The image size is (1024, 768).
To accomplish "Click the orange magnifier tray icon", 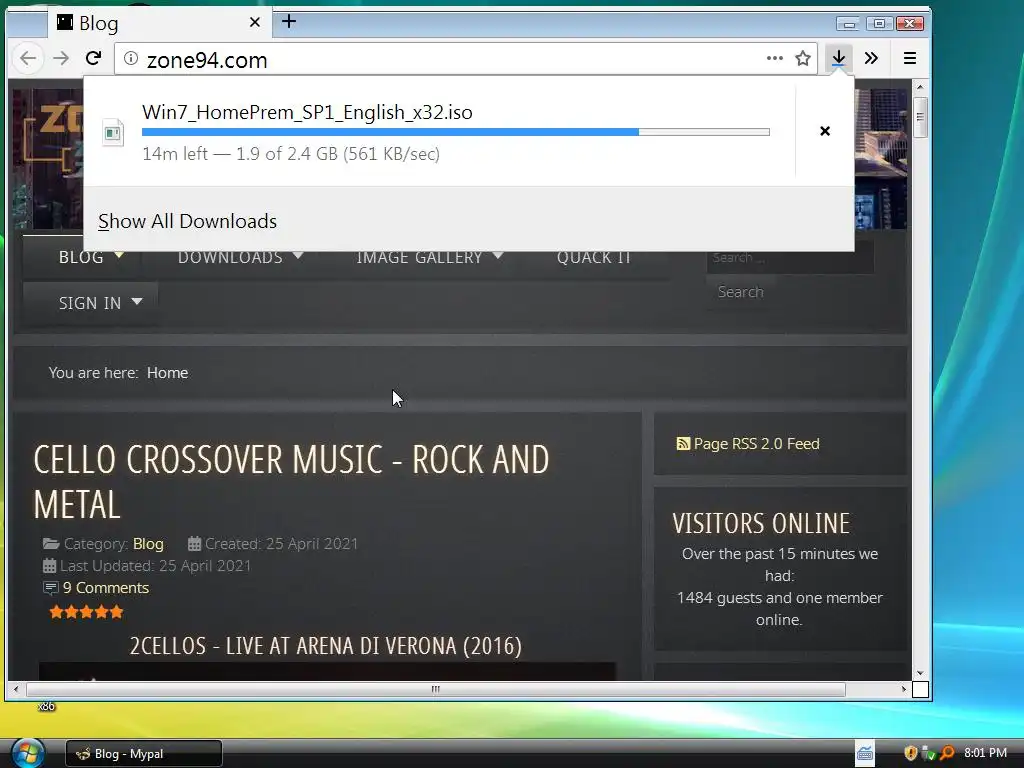I will (947, 753).
